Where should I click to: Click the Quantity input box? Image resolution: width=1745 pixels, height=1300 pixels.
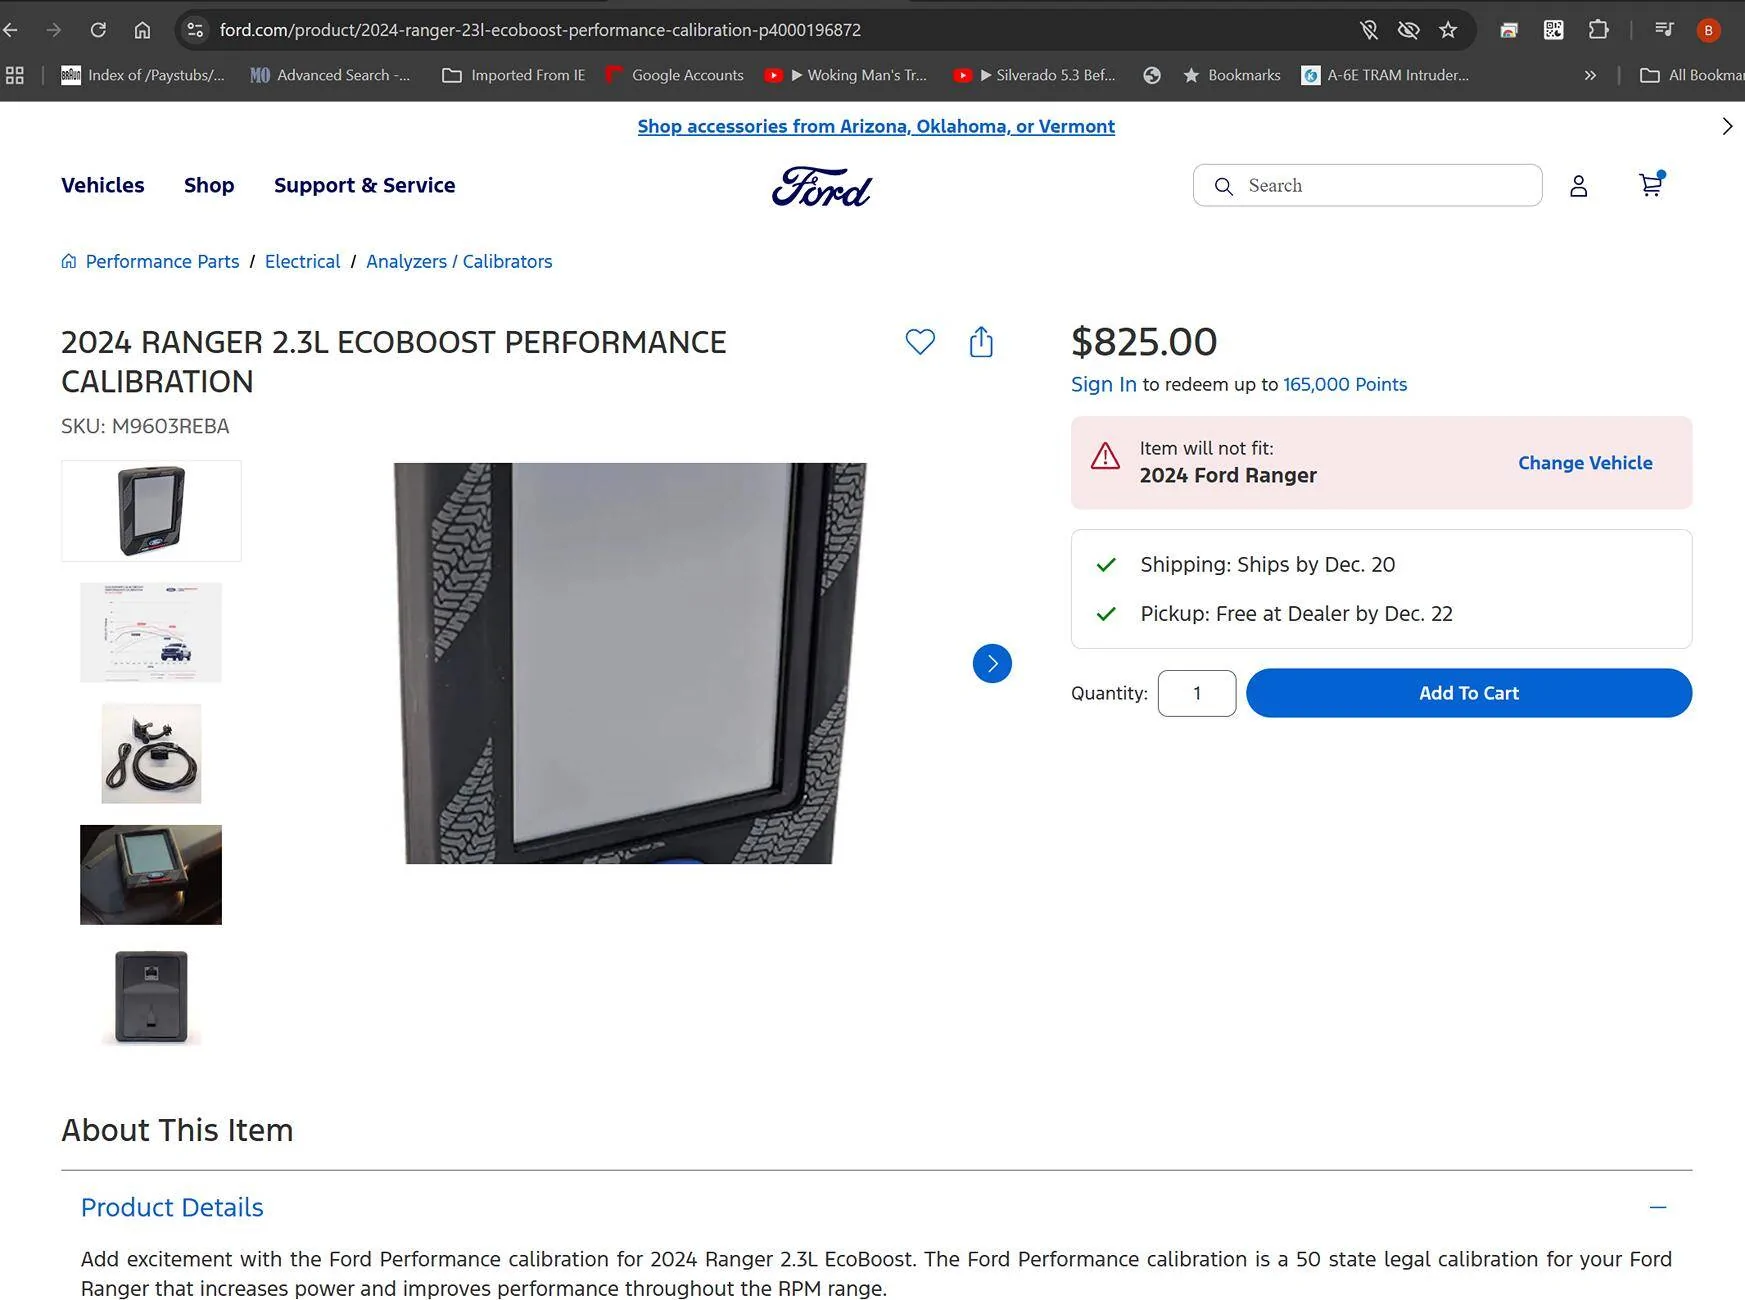pyautogui.click(x=1197, y=693)
